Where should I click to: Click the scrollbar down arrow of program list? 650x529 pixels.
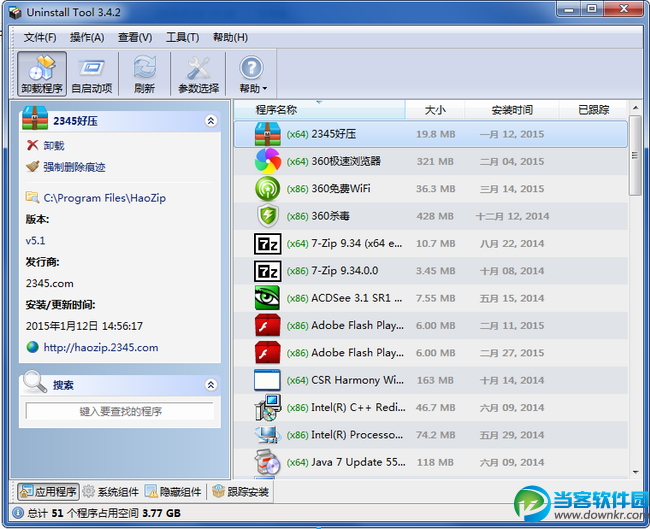635,472
